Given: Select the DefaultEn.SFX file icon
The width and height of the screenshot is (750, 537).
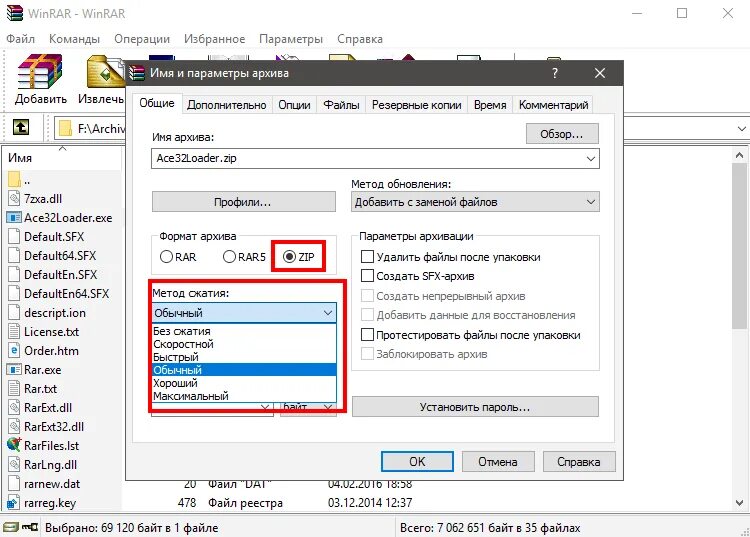Looking at the screenshot, I should pos(14,274).
